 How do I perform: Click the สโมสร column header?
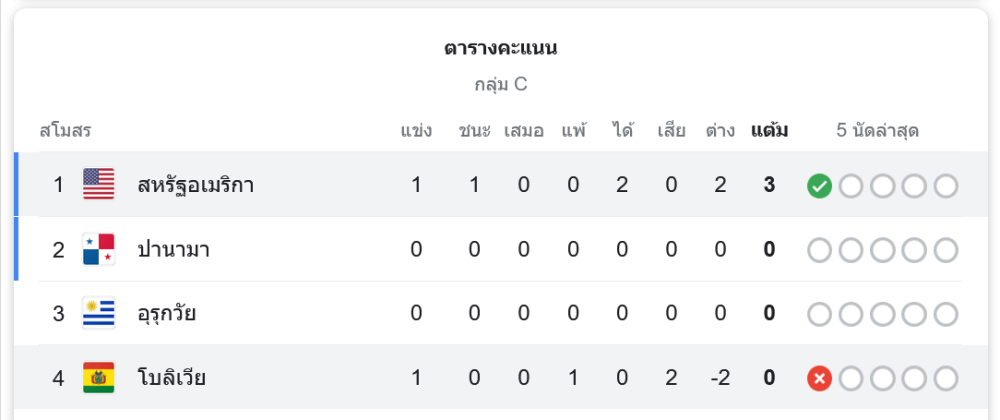point(66,130)
